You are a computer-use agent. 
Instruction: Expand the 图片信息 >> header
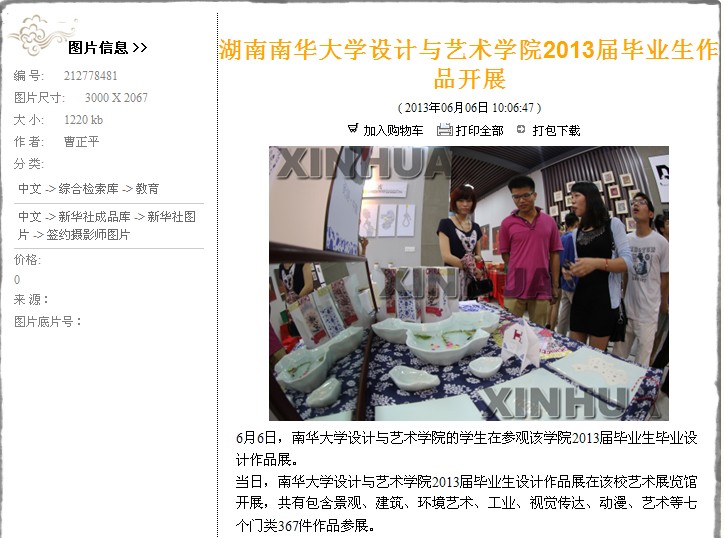108,48
